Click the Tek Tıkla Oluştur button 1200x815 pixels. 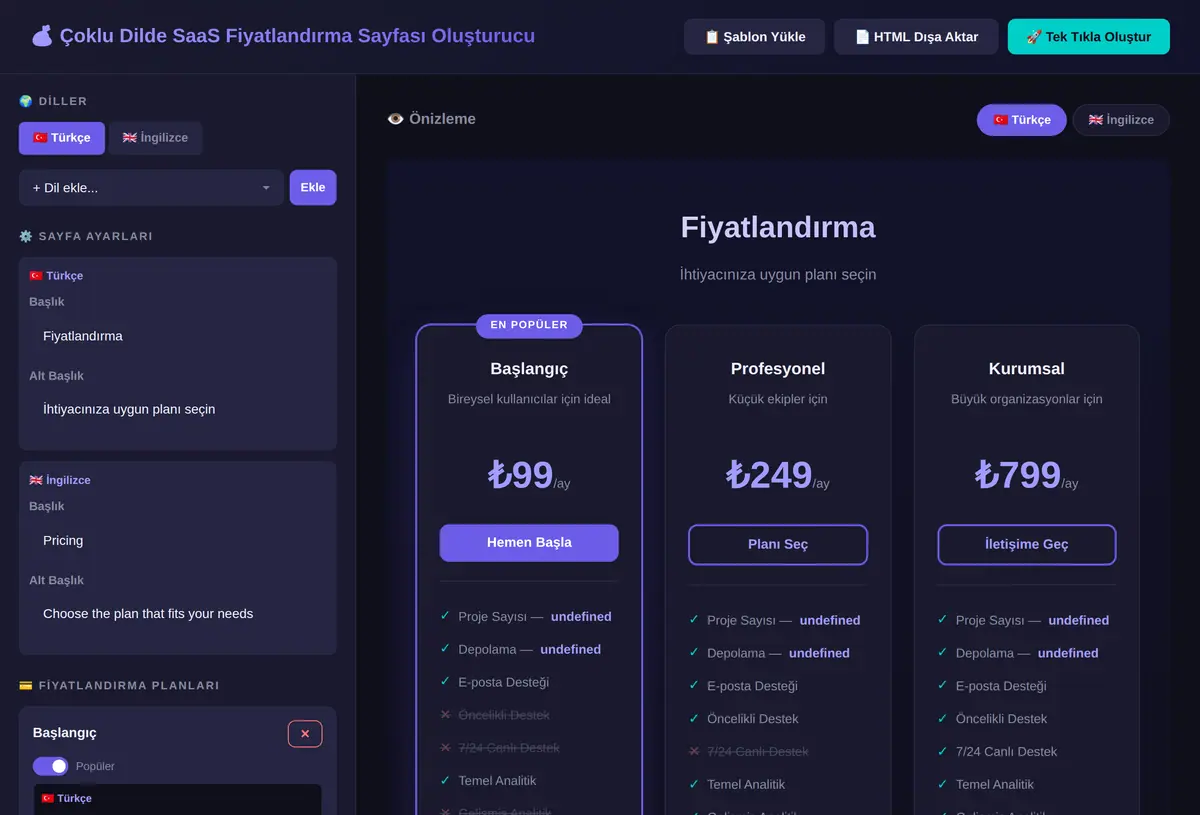tap(1088, 37)
